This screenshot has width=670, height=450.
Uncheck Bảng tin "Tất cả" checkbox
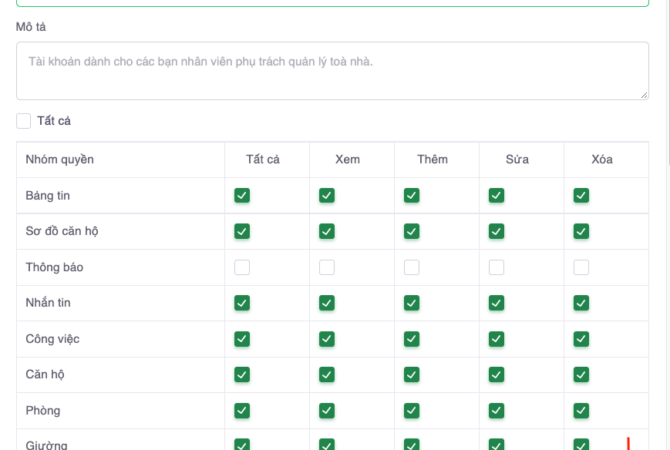(241, 195)
